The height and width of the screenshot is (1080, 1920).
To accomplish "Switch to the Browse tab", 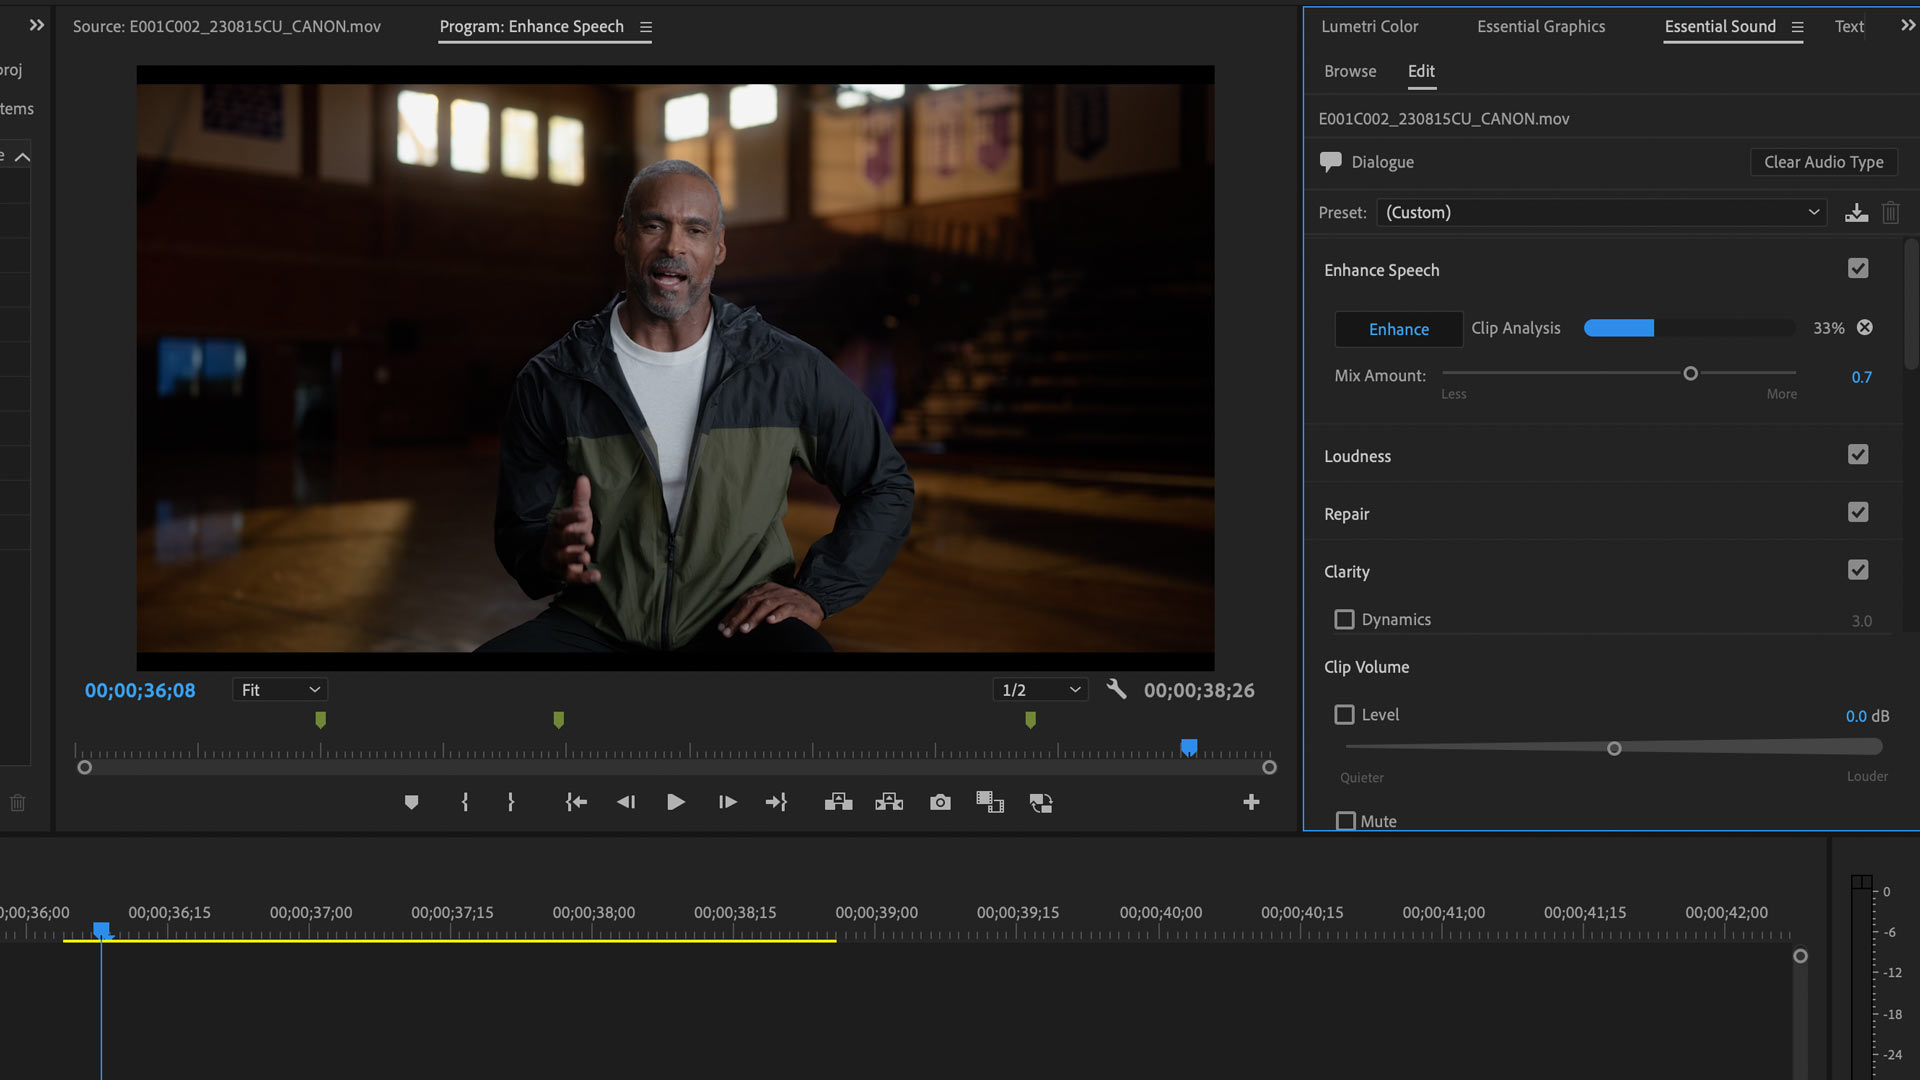I will pos(1350,71).
